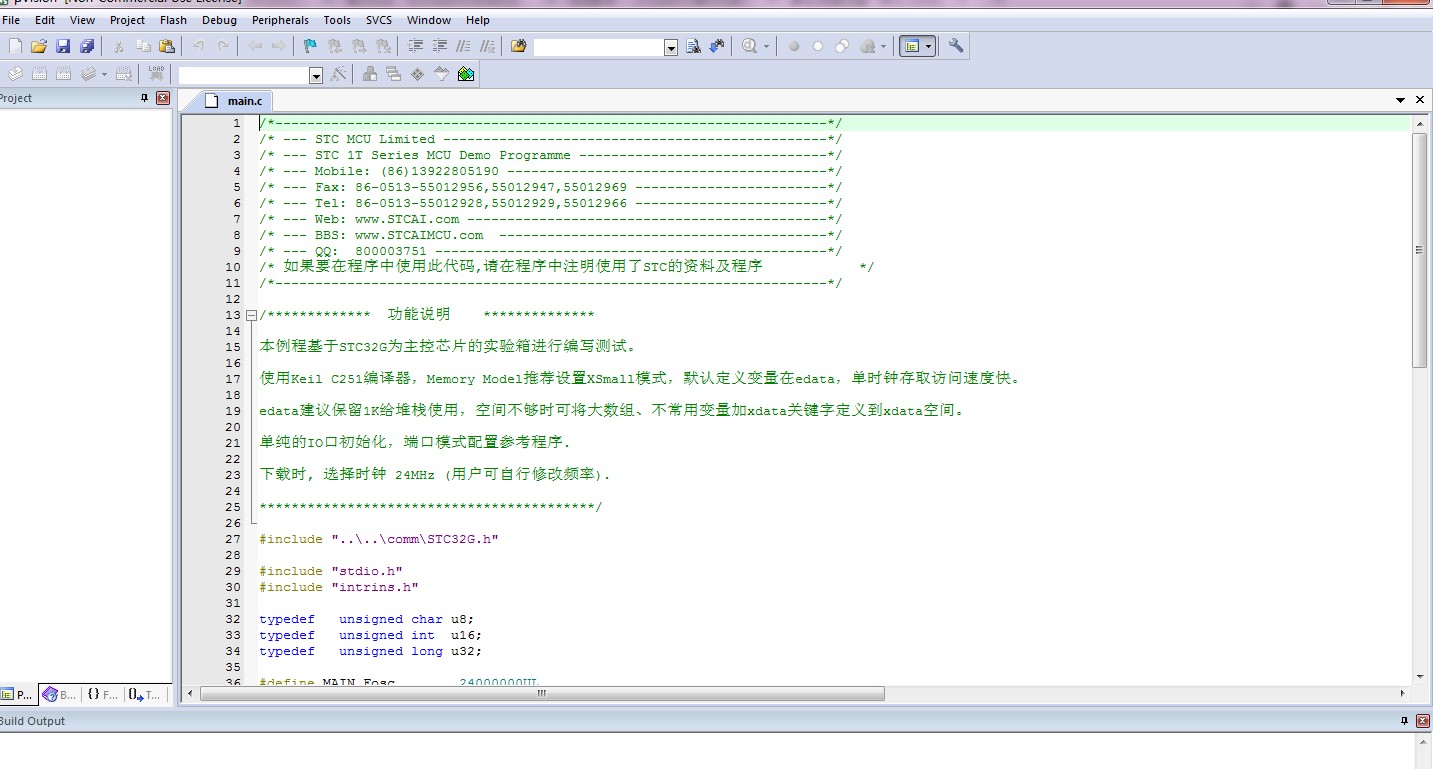This screenshot has height=769, width=1433.
Task: Unindent the selected lines
Action: (x=439, y=46)
